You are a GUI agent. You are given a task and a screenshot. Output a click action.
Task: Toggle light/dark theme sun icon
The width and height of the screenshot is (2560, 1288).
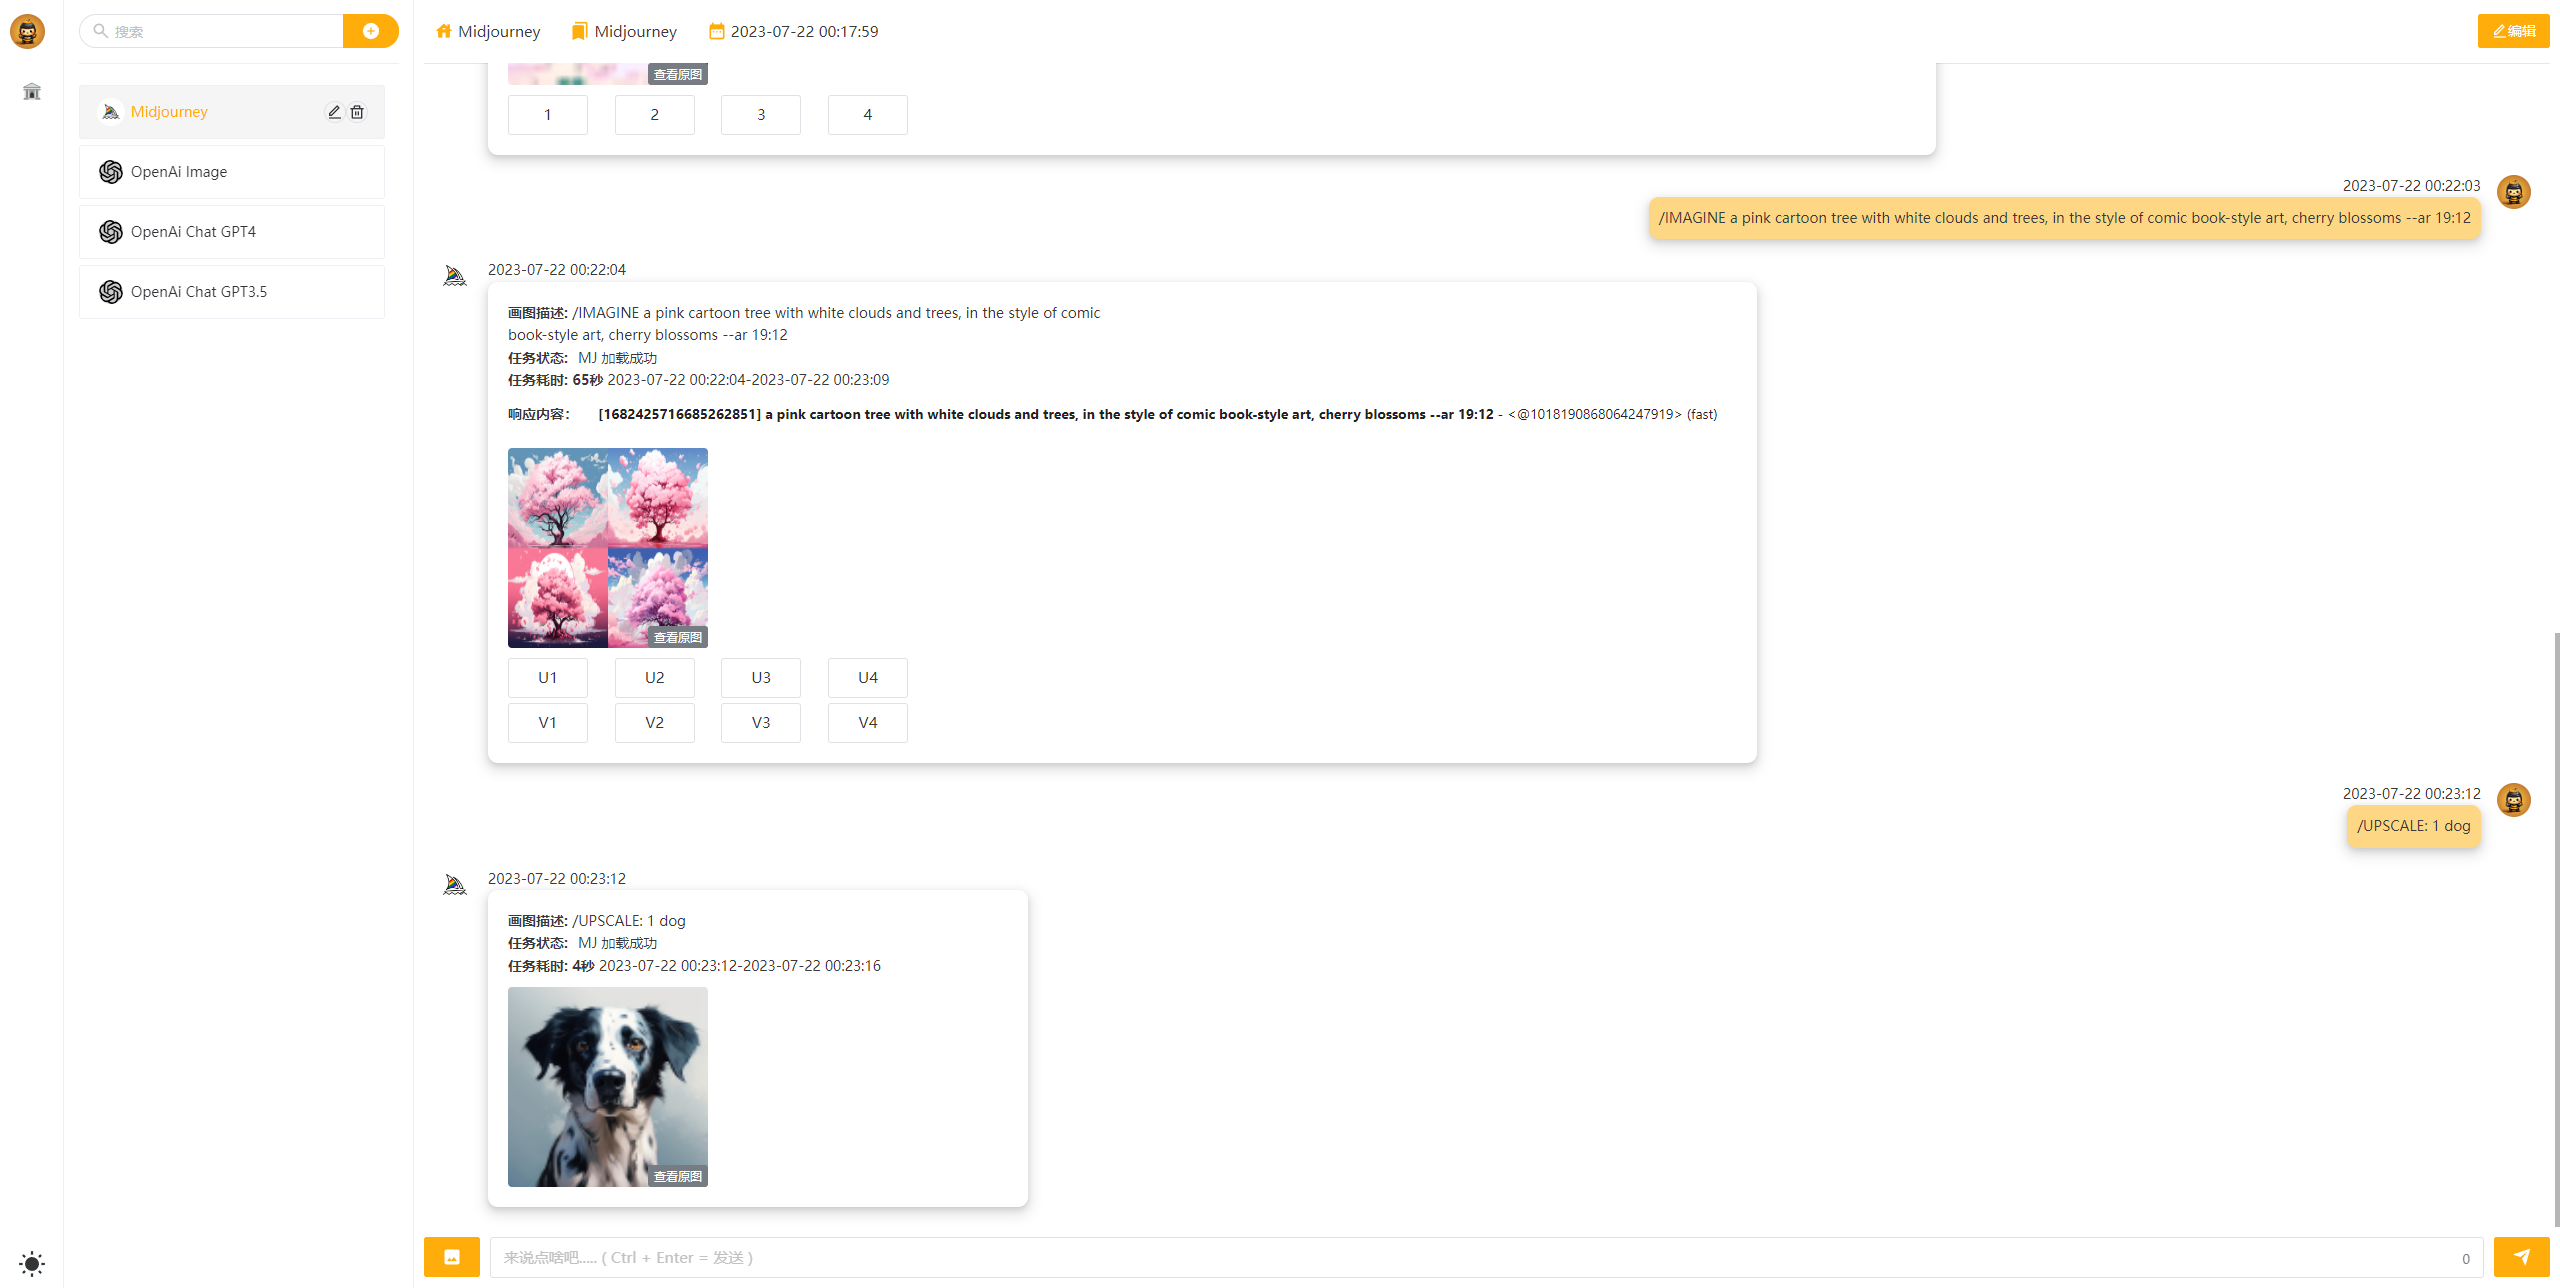[x=32, y=1263]
